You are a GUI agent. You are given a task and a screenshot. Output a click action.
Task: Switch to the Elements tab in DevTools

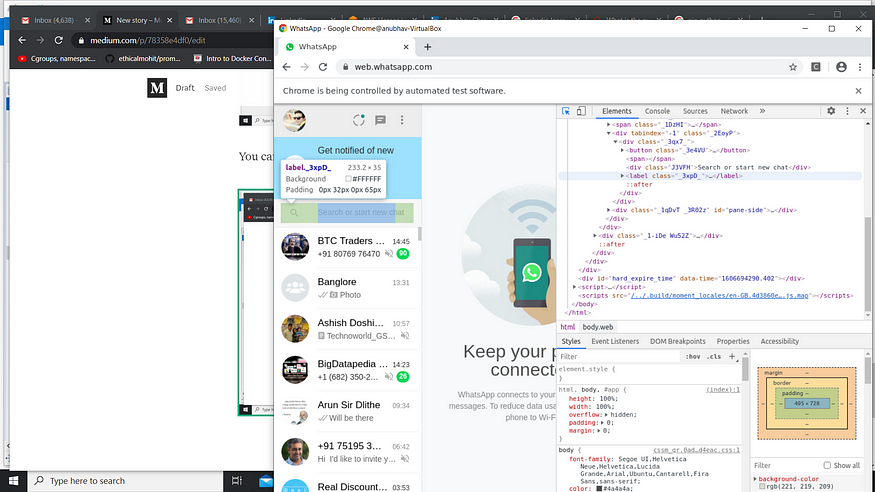pos(617,111)
